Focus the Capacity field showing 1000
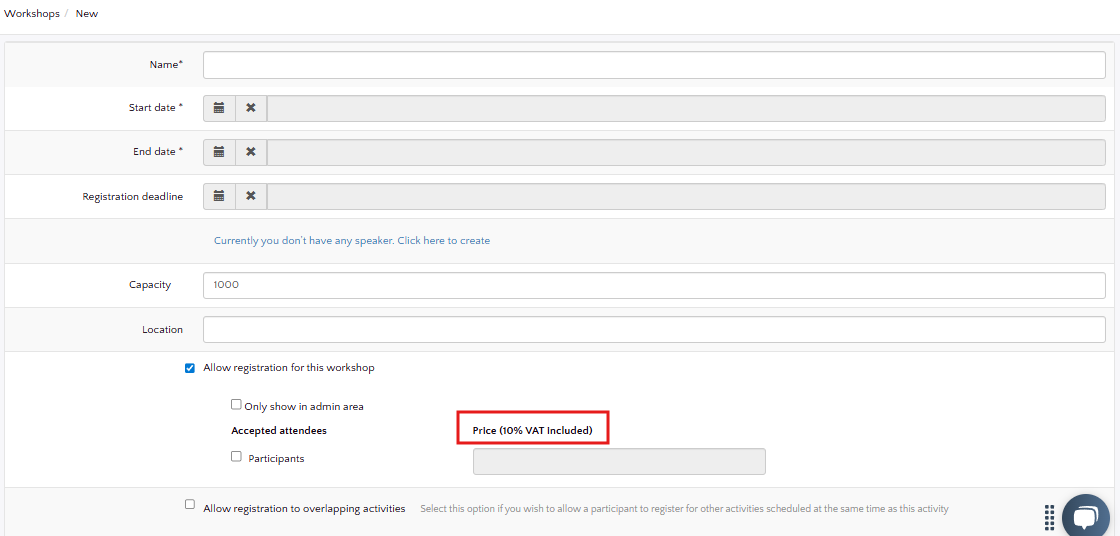Image resolution: width=1120 pixels, height=536 pixels. point(654,285)
